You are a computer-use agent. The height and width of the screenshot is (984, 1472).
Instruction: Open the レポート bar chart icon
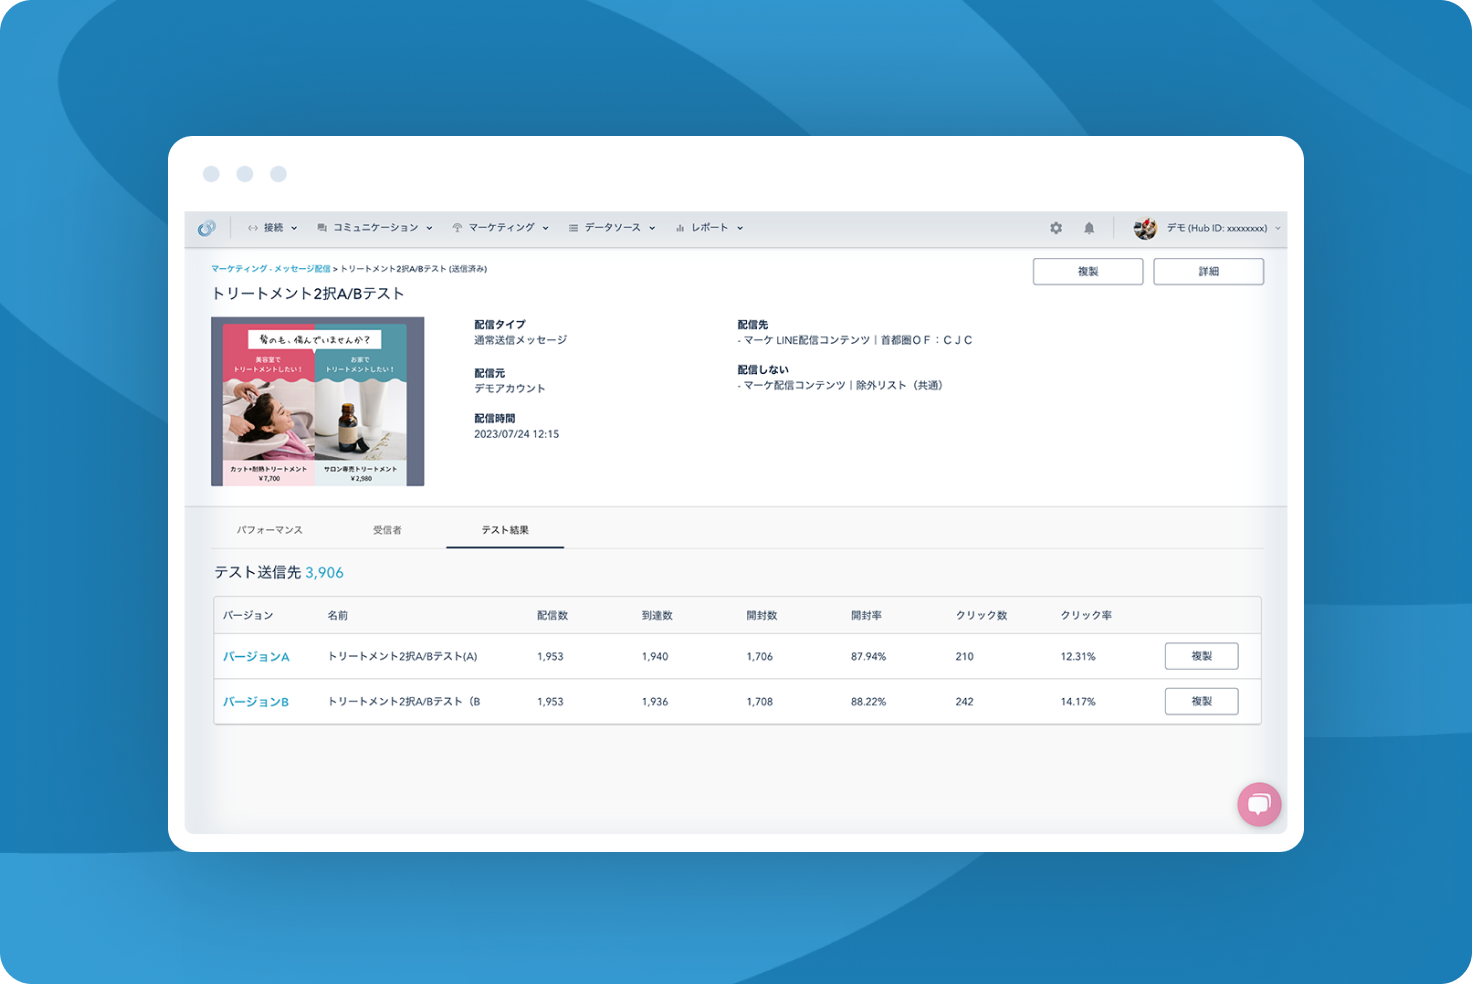click(x=680, y=227)
